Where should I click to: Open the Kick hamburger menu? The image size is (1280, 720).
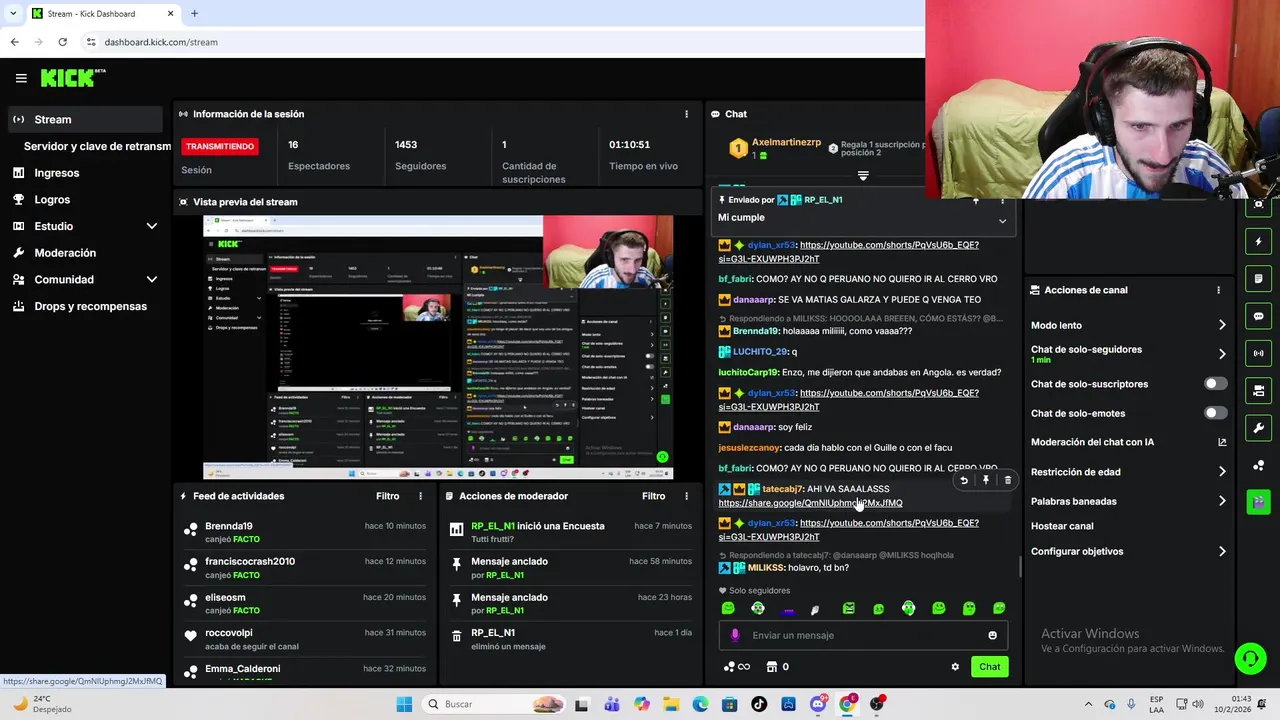21,78
